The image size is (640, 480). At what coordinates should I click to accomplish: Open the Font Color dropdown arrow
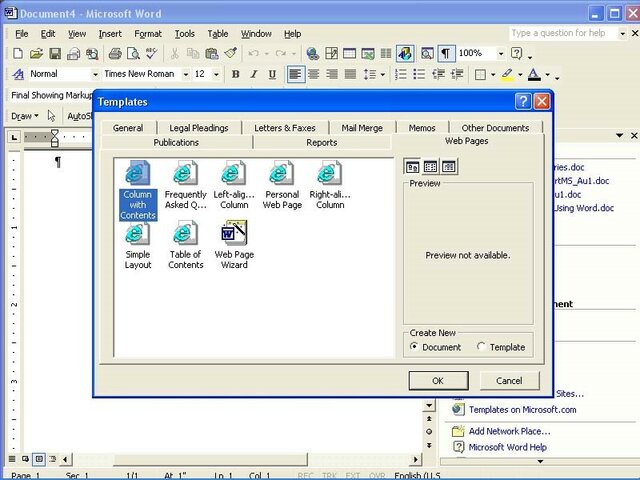(x=547, y=74)
